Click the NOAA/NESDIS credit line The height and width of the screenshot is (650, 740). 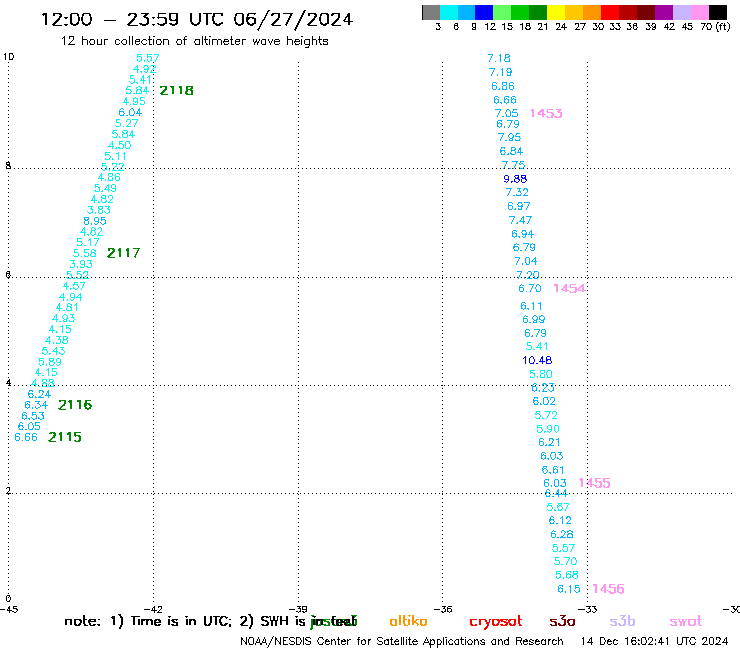click(402, 642)
